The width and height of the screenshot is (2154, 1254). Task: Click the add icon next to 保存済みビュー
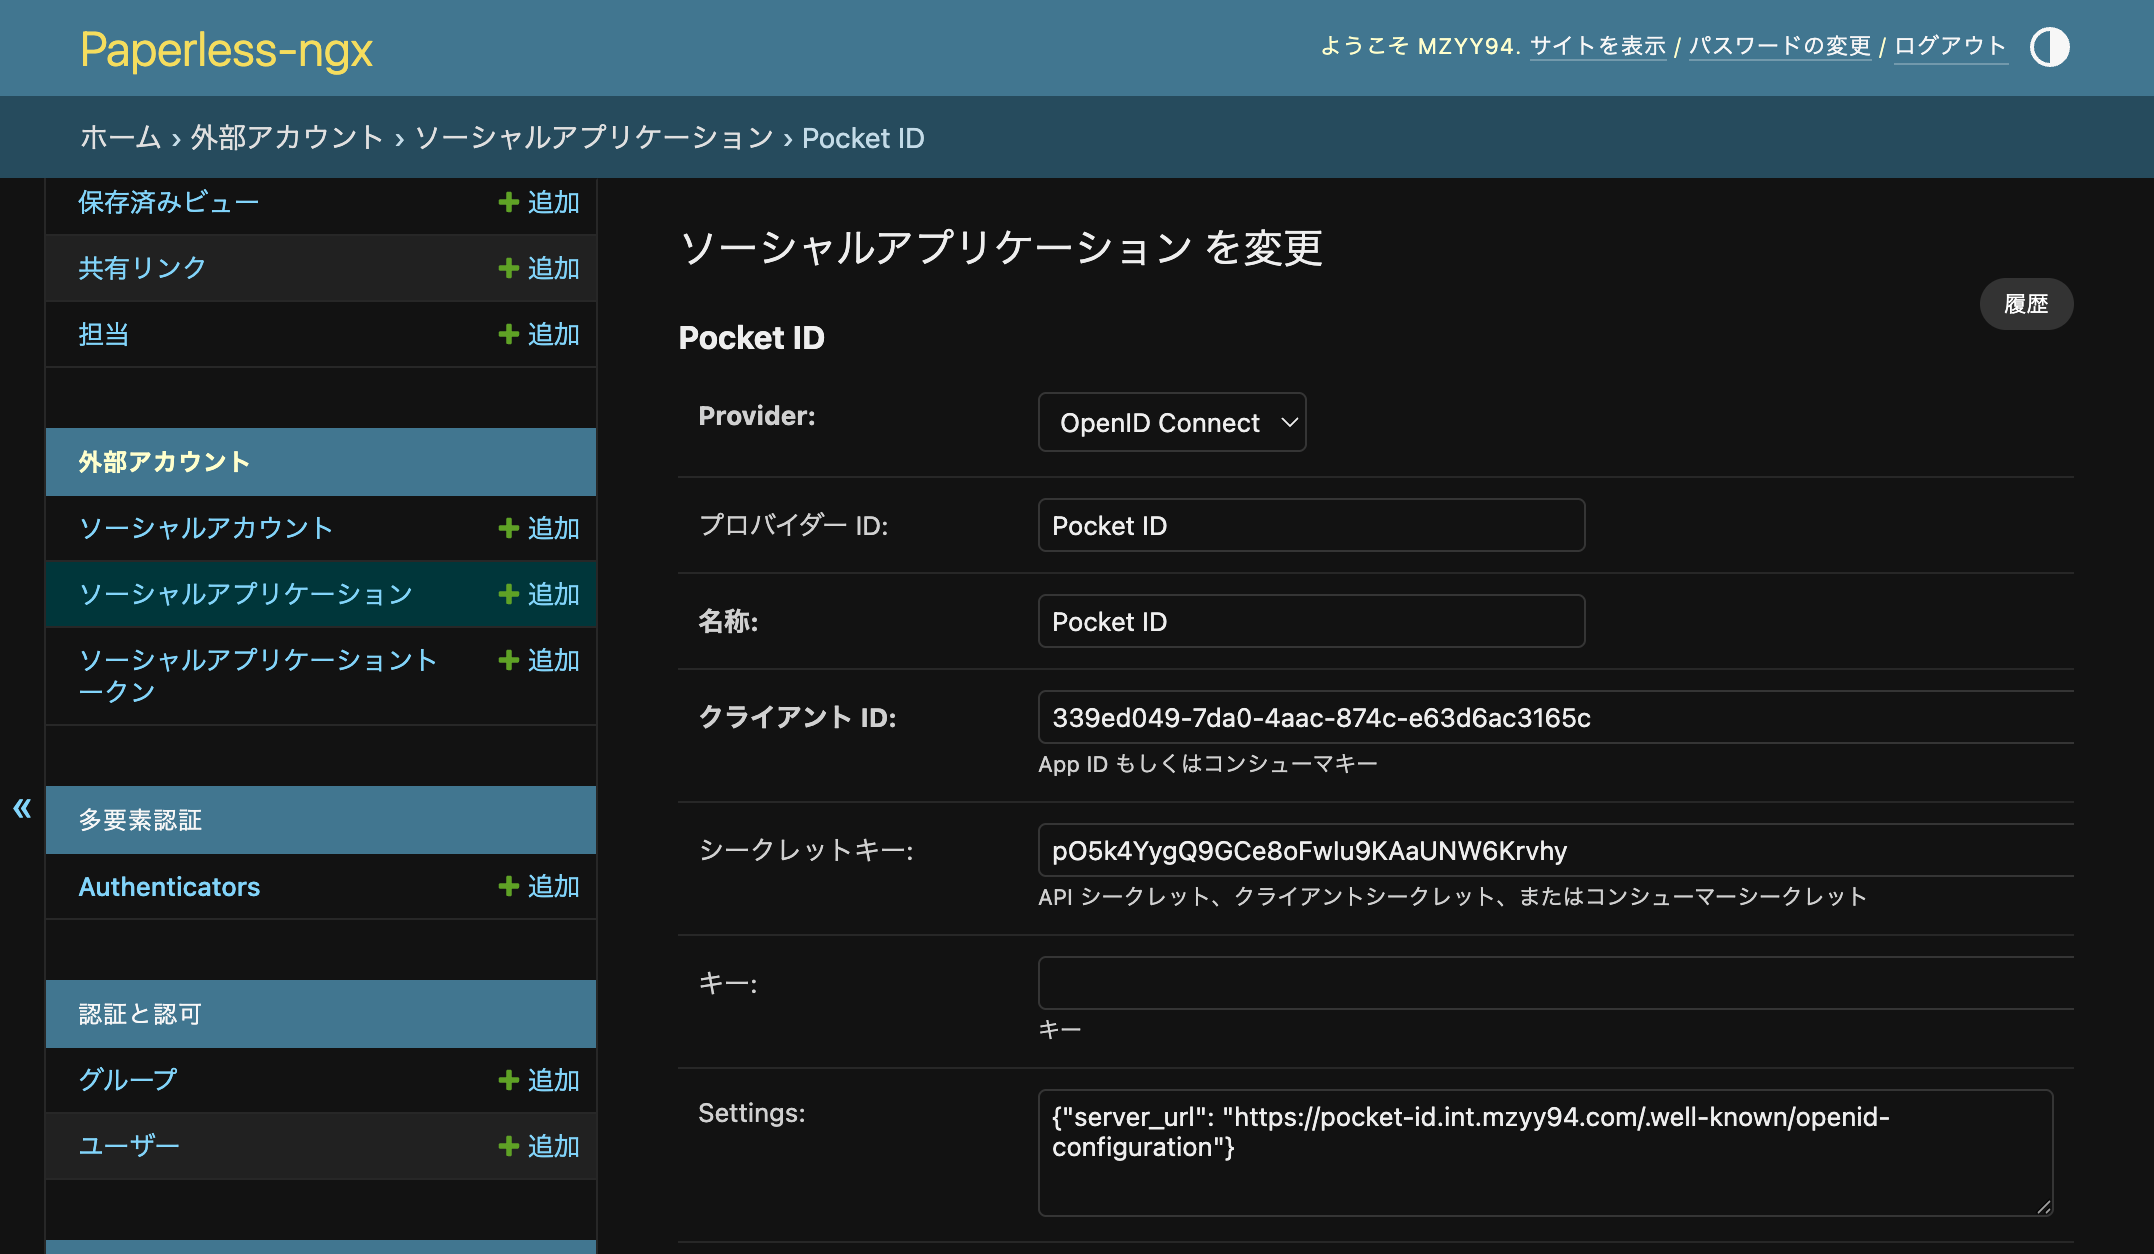pos(508,202)
